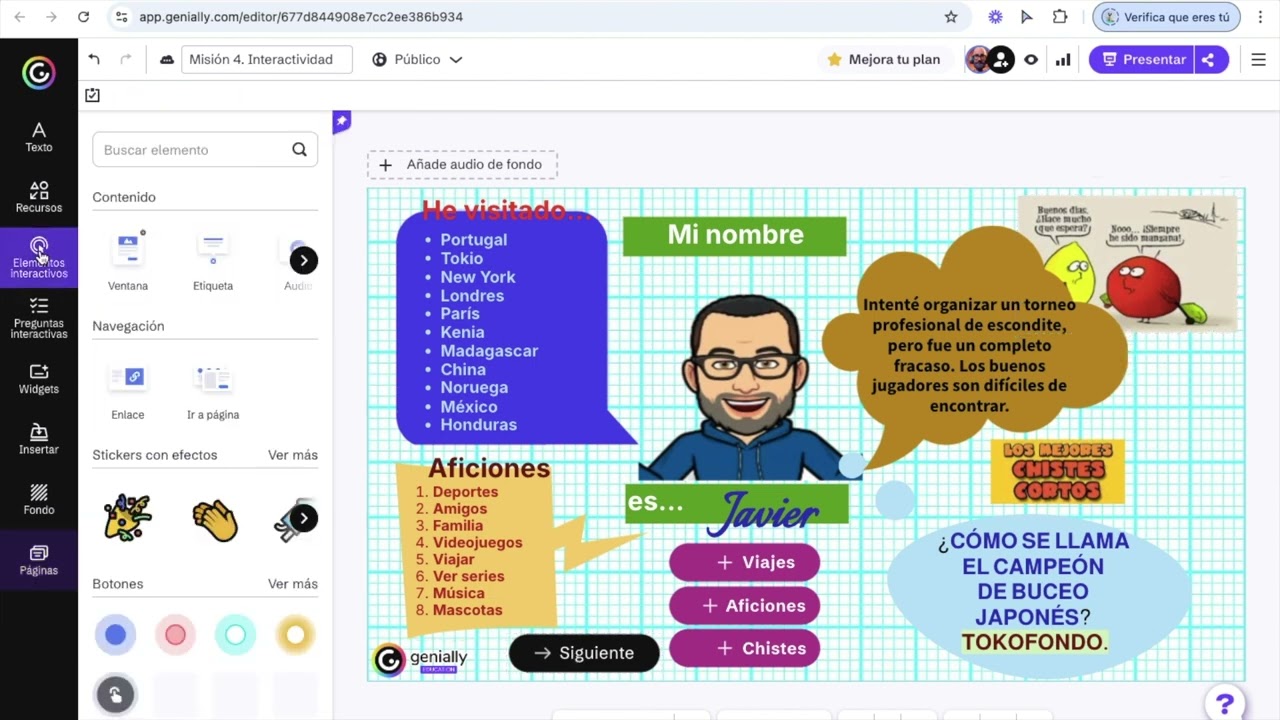
Task: Add the Etiqueta interactive element
Action: point(213,260)
